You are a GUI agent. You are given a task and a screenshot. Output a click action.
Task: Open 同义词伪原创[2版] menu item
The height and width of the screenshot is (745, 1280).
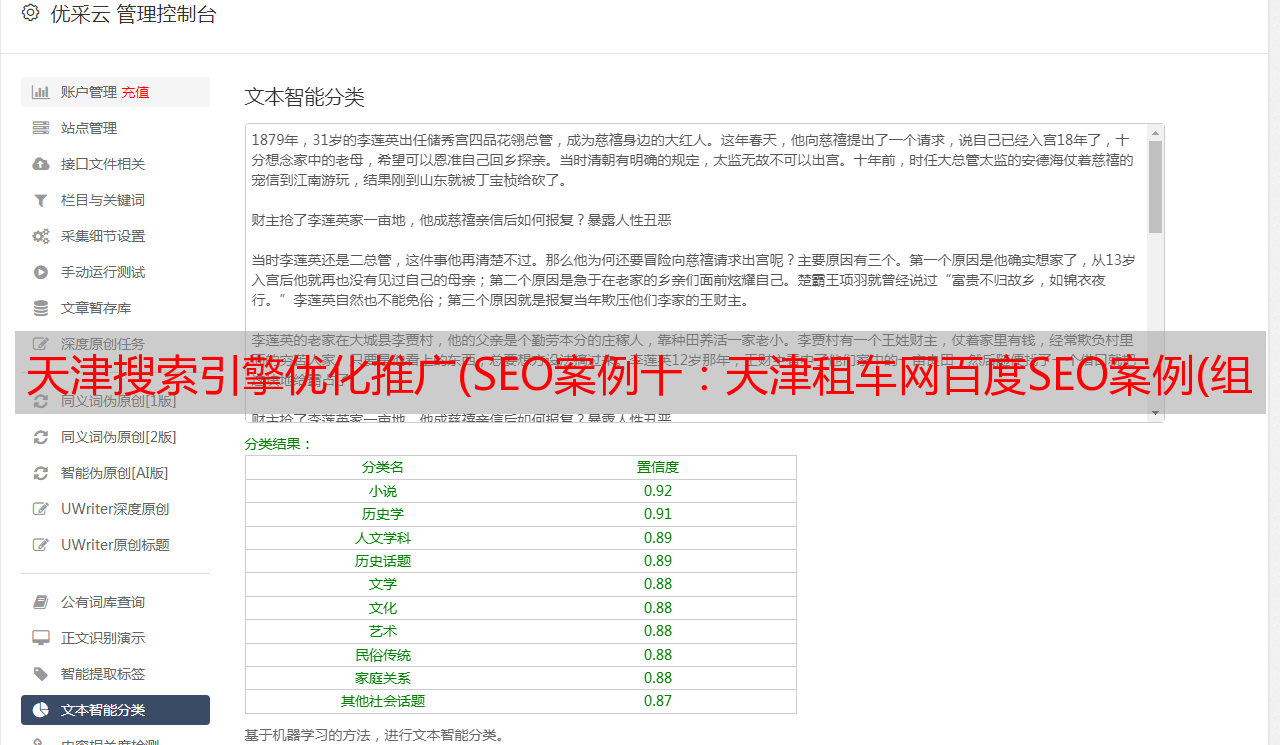pyautogui.click(x=118, y=437)
